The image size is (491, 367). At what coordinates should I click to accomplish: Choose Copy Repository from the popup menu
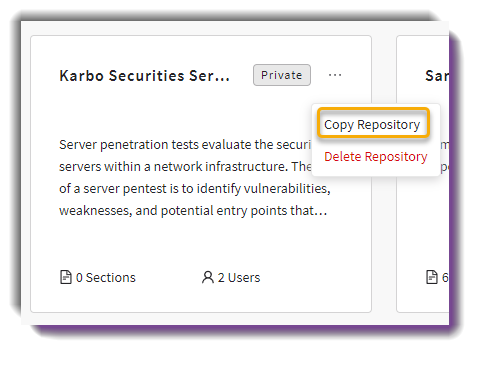tap(372, 125)
